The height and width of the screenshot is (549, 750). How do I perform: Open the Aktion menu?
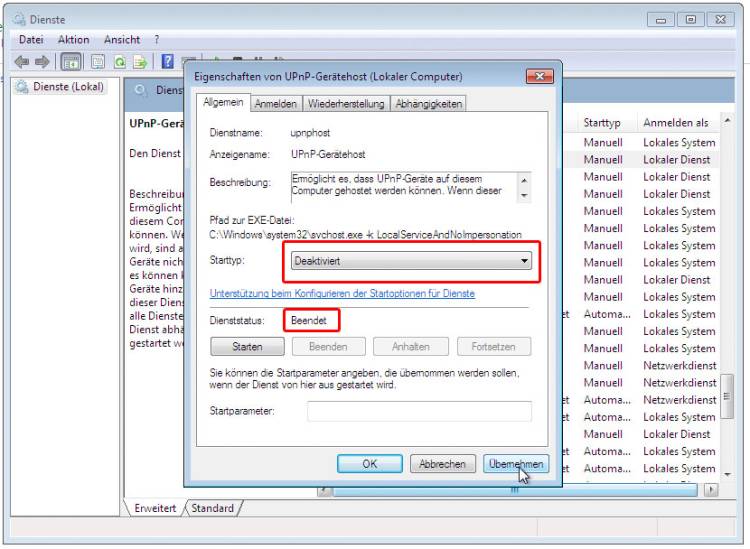pos(73,39)
